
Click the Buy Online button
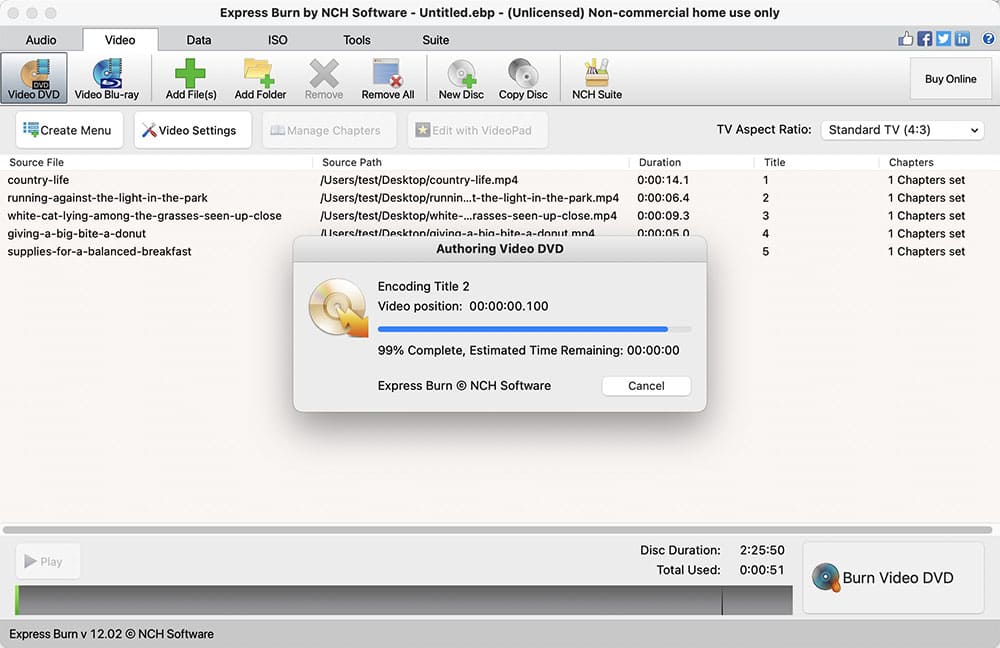coord(949,79)
